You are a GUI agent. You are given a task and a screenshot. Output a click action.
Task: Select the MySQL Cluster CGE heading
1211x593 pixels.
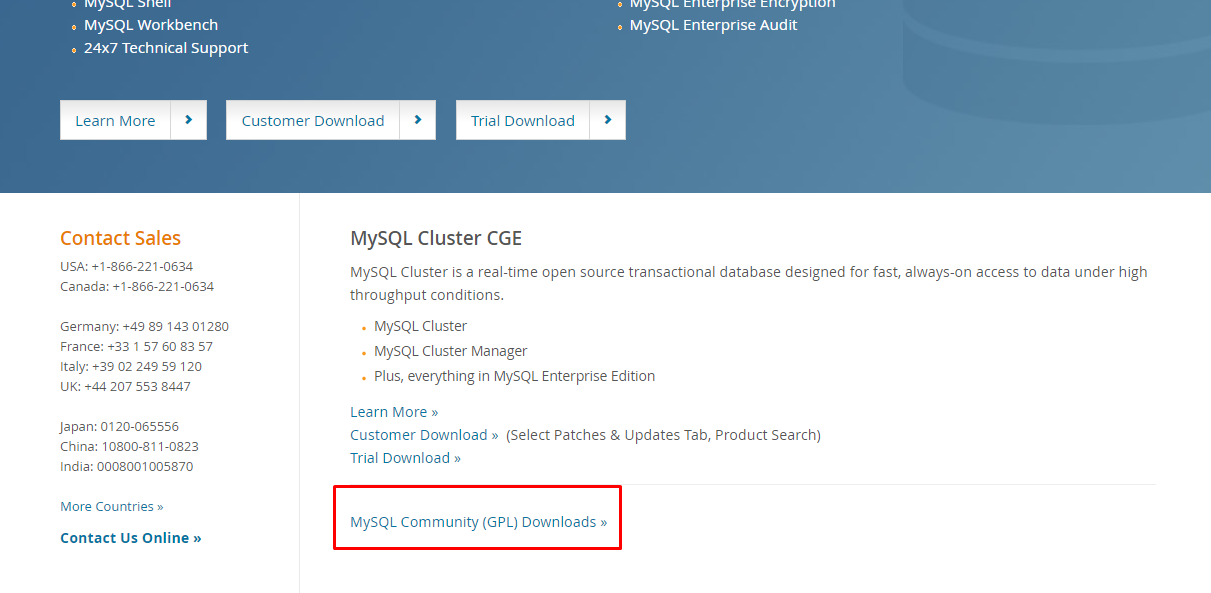[x=436, y=238]
